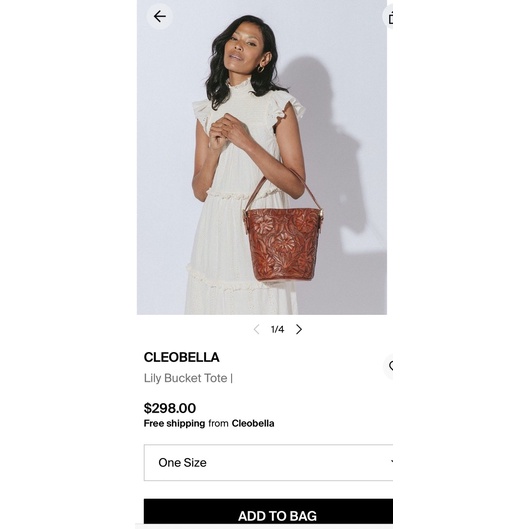
Task: Open the CLEOBELLA brand heading
Action: [182, 357]
